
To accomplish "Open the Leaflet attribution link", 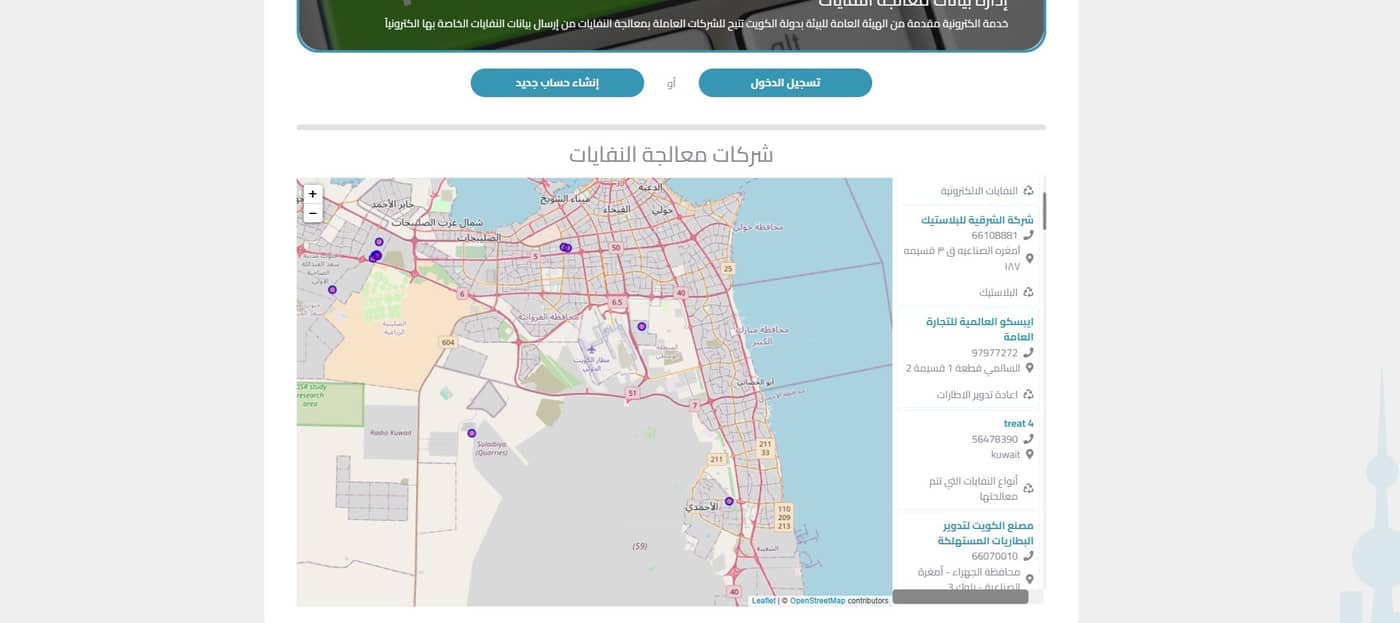I will [763, 601].
